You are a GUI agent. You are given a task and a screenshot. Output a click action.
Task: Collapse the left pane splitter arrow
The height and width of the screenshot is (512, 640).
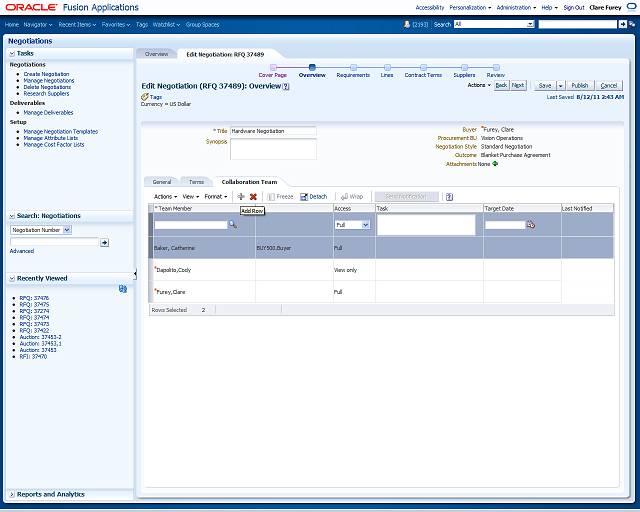coord(135,274)
